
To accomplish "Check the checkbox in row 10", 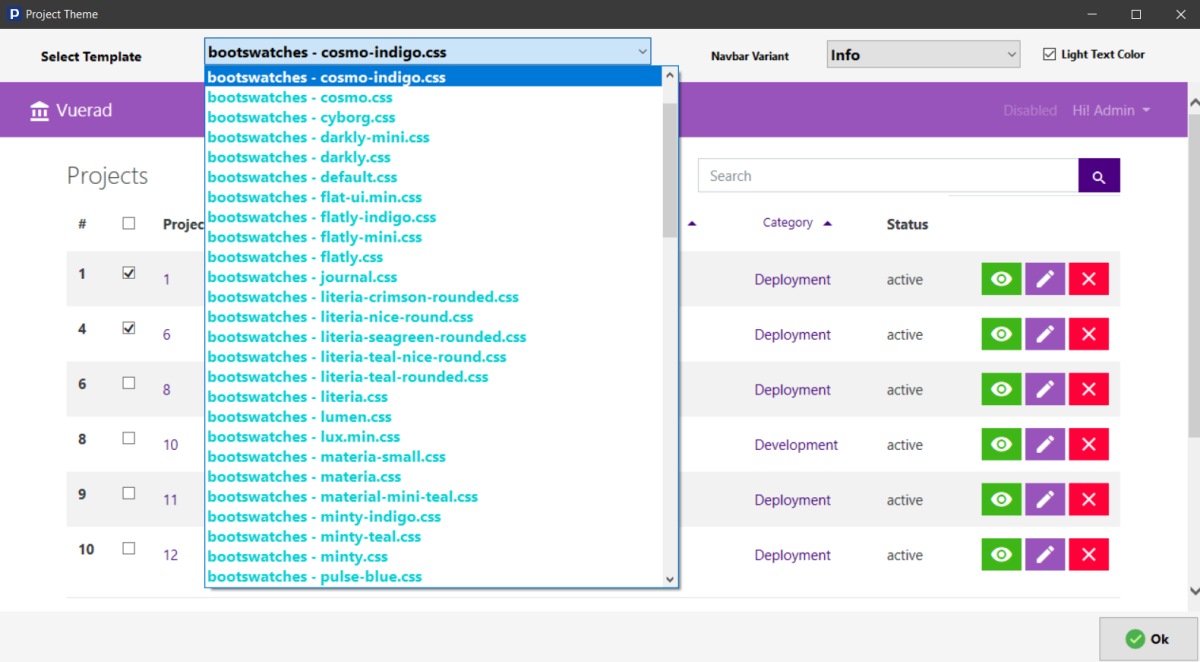I will (128, 548).
